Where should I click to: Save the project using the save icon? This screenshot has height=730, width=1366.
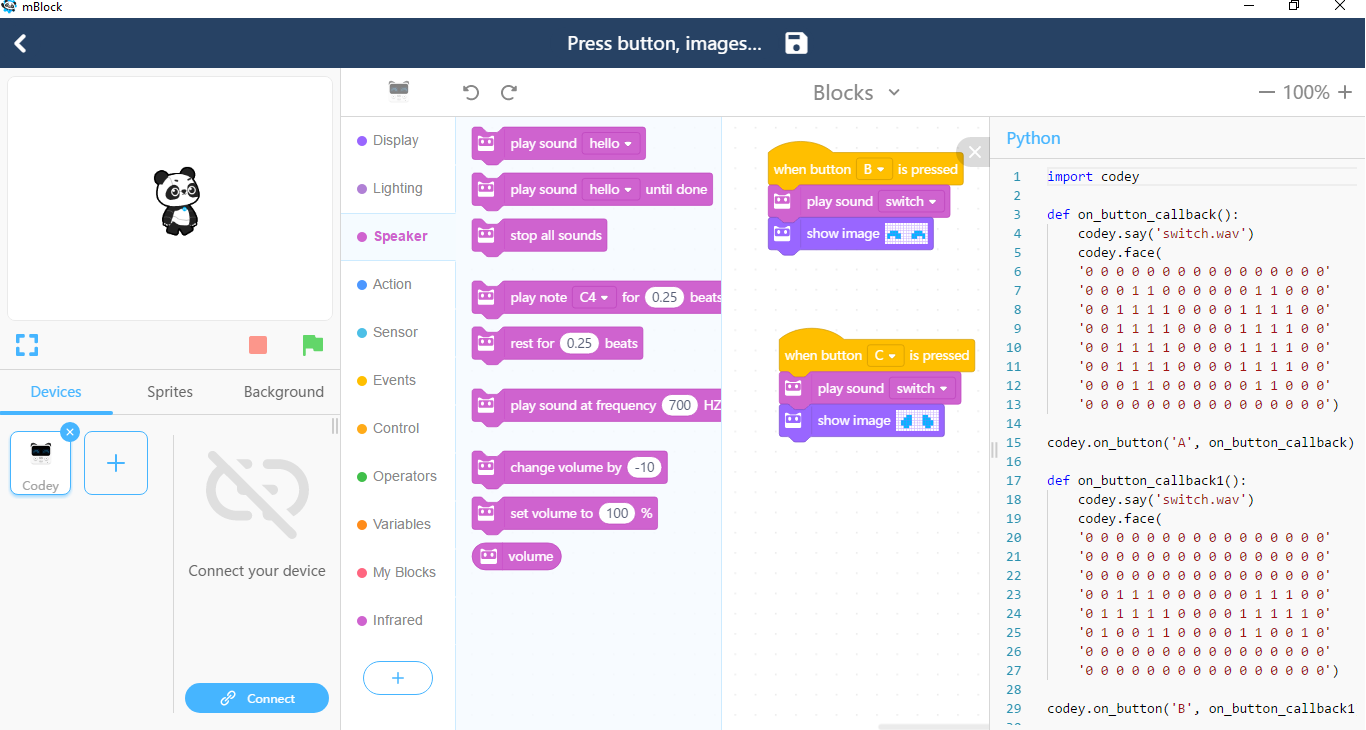tap(795, 43)
